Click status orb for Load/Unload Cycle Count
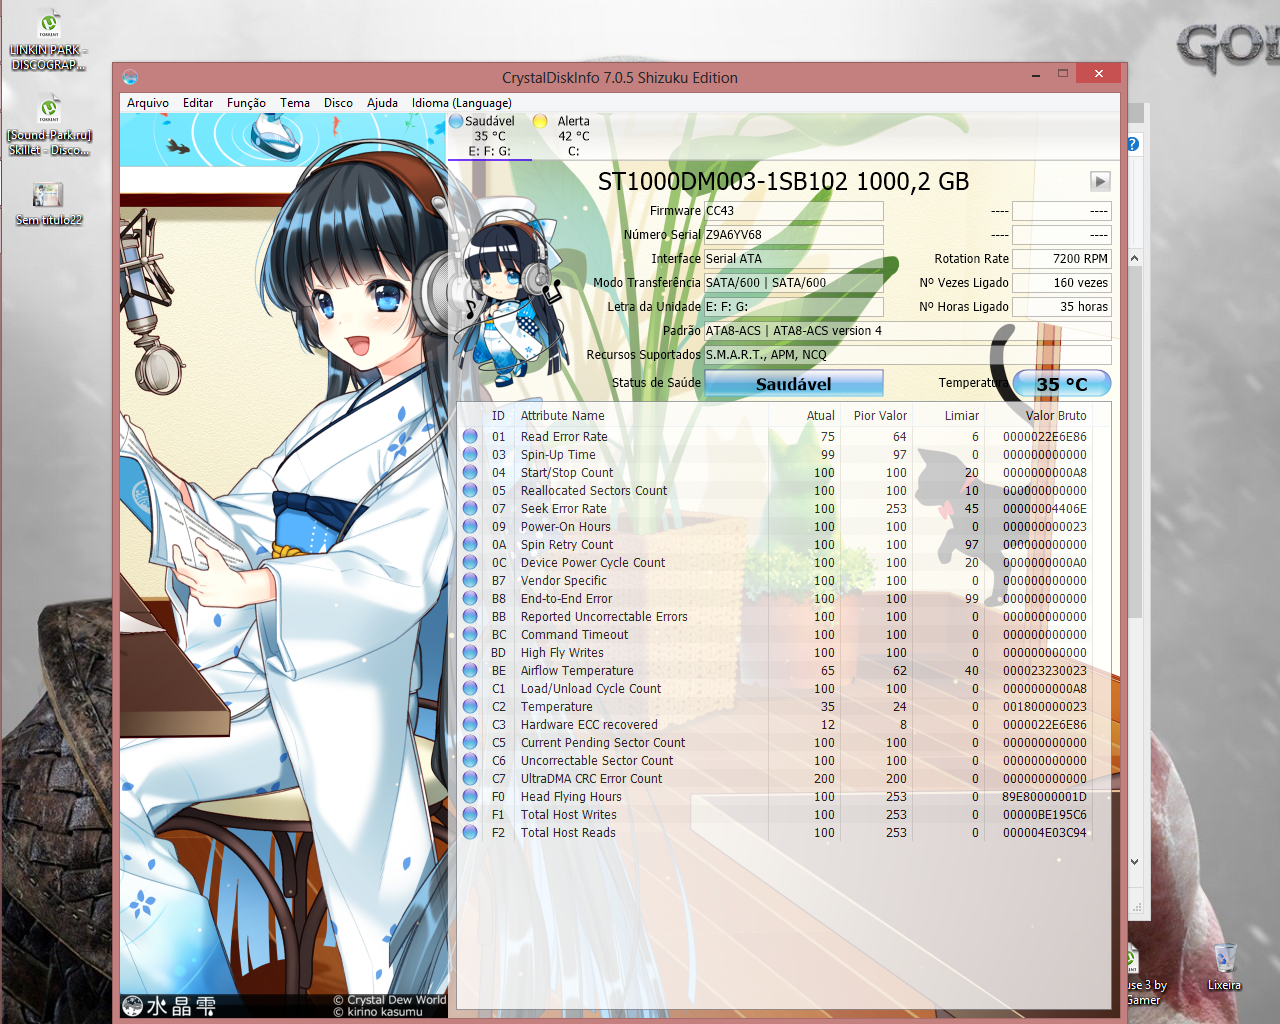1280x1024 pixels. pos(470,689)
